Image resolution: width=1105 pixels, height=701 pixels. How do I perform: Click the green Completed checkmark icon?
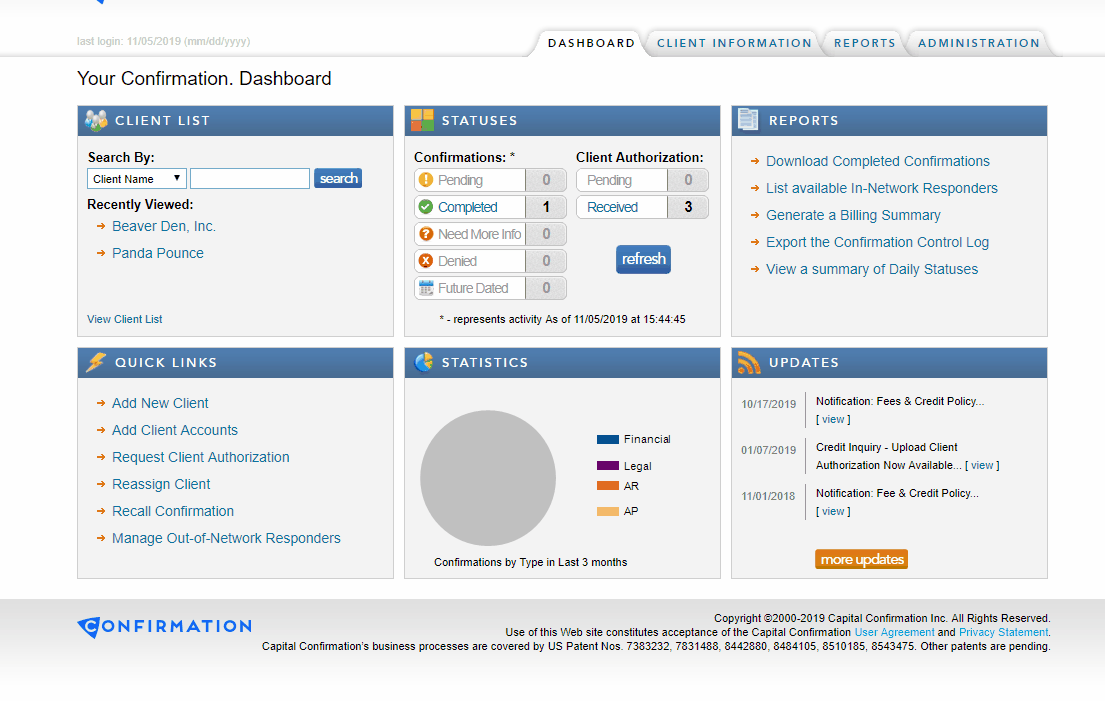[x=426, y=207]
